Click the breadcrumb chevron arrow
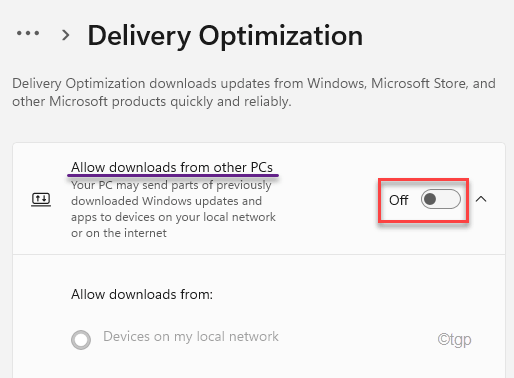The image size is (514, 378). tap(66, 35)
